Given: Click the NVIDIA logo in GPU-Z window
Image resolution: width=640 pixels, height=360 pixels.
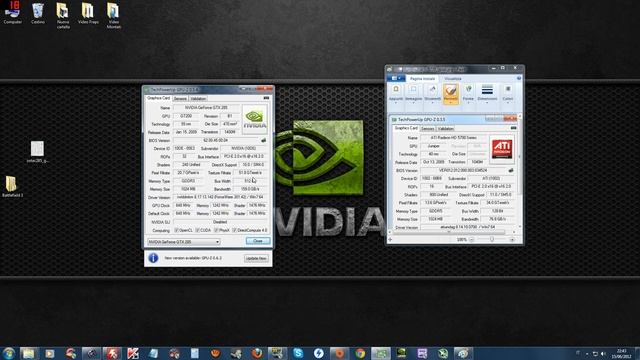Looking at the screenshot, I should (x=255, y=119).
